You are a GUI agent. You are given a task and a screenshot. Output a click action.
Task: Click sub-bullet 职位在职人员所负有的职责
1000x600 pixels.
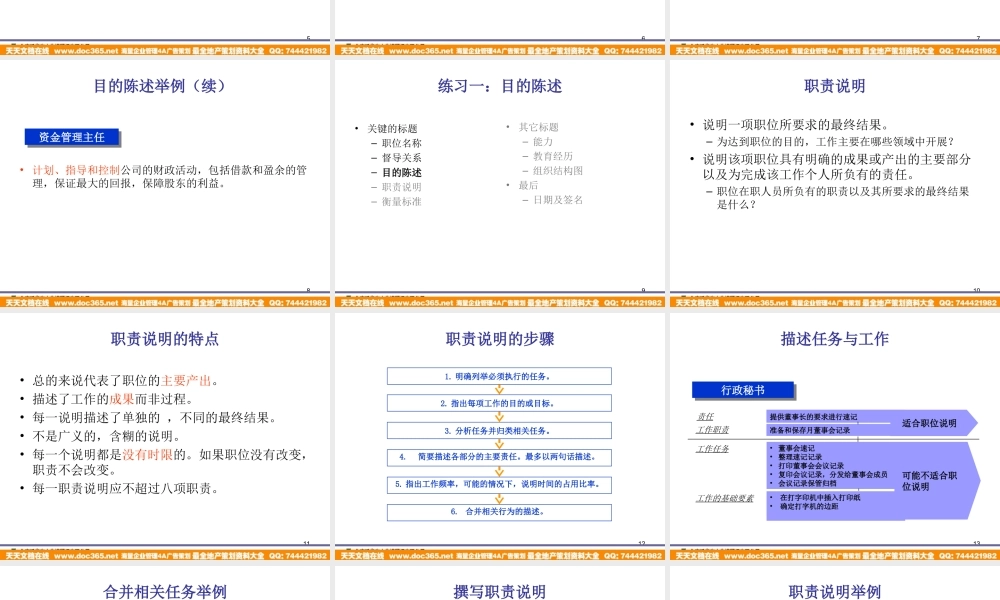coord(843,198)
